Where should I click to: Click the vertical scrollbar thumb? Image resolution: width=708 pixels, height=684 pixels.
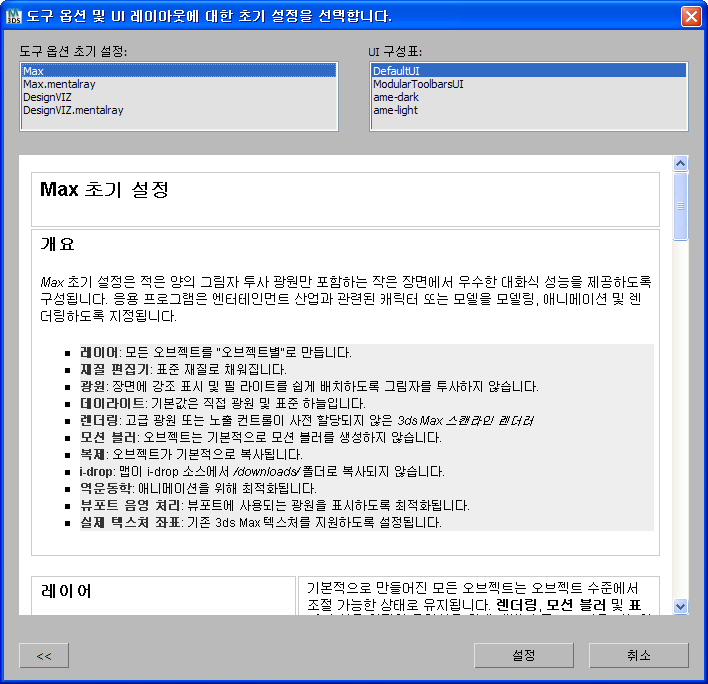point(680,206)
